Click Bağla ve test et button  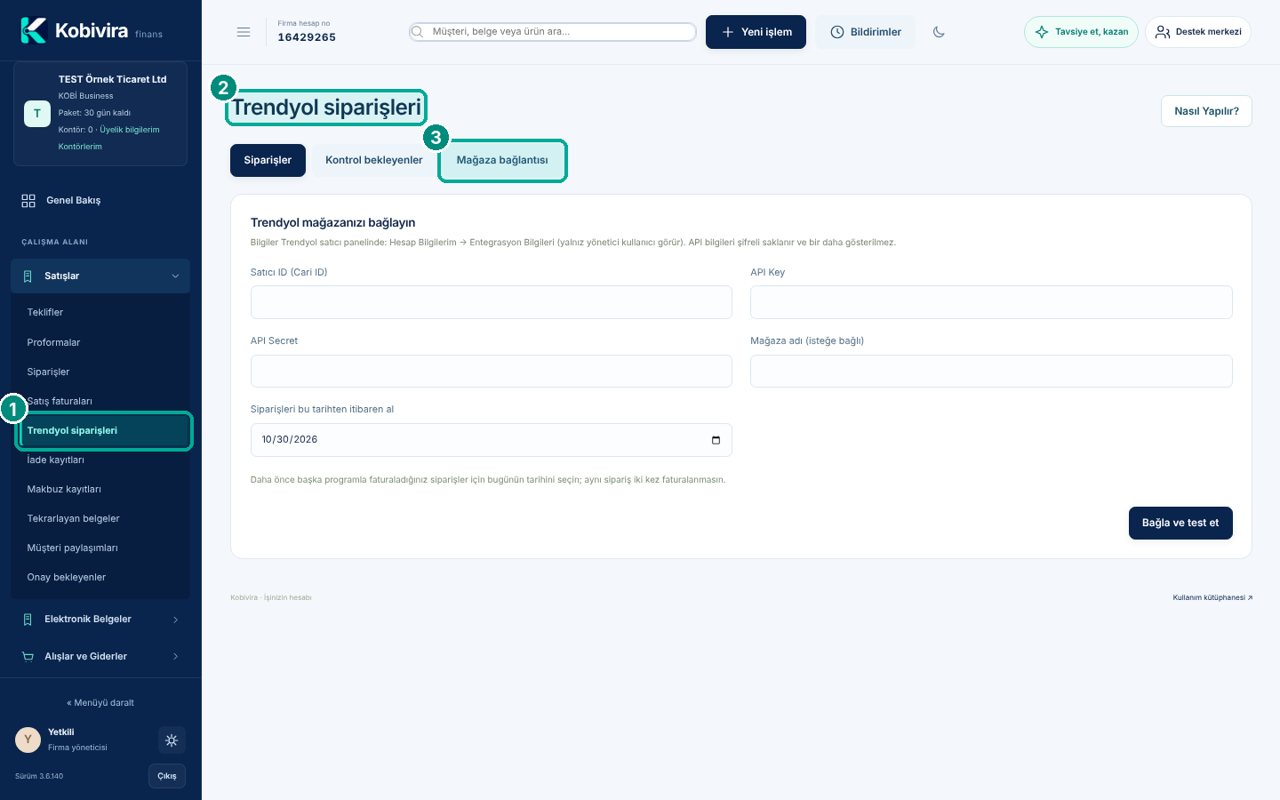[1181, 523]
